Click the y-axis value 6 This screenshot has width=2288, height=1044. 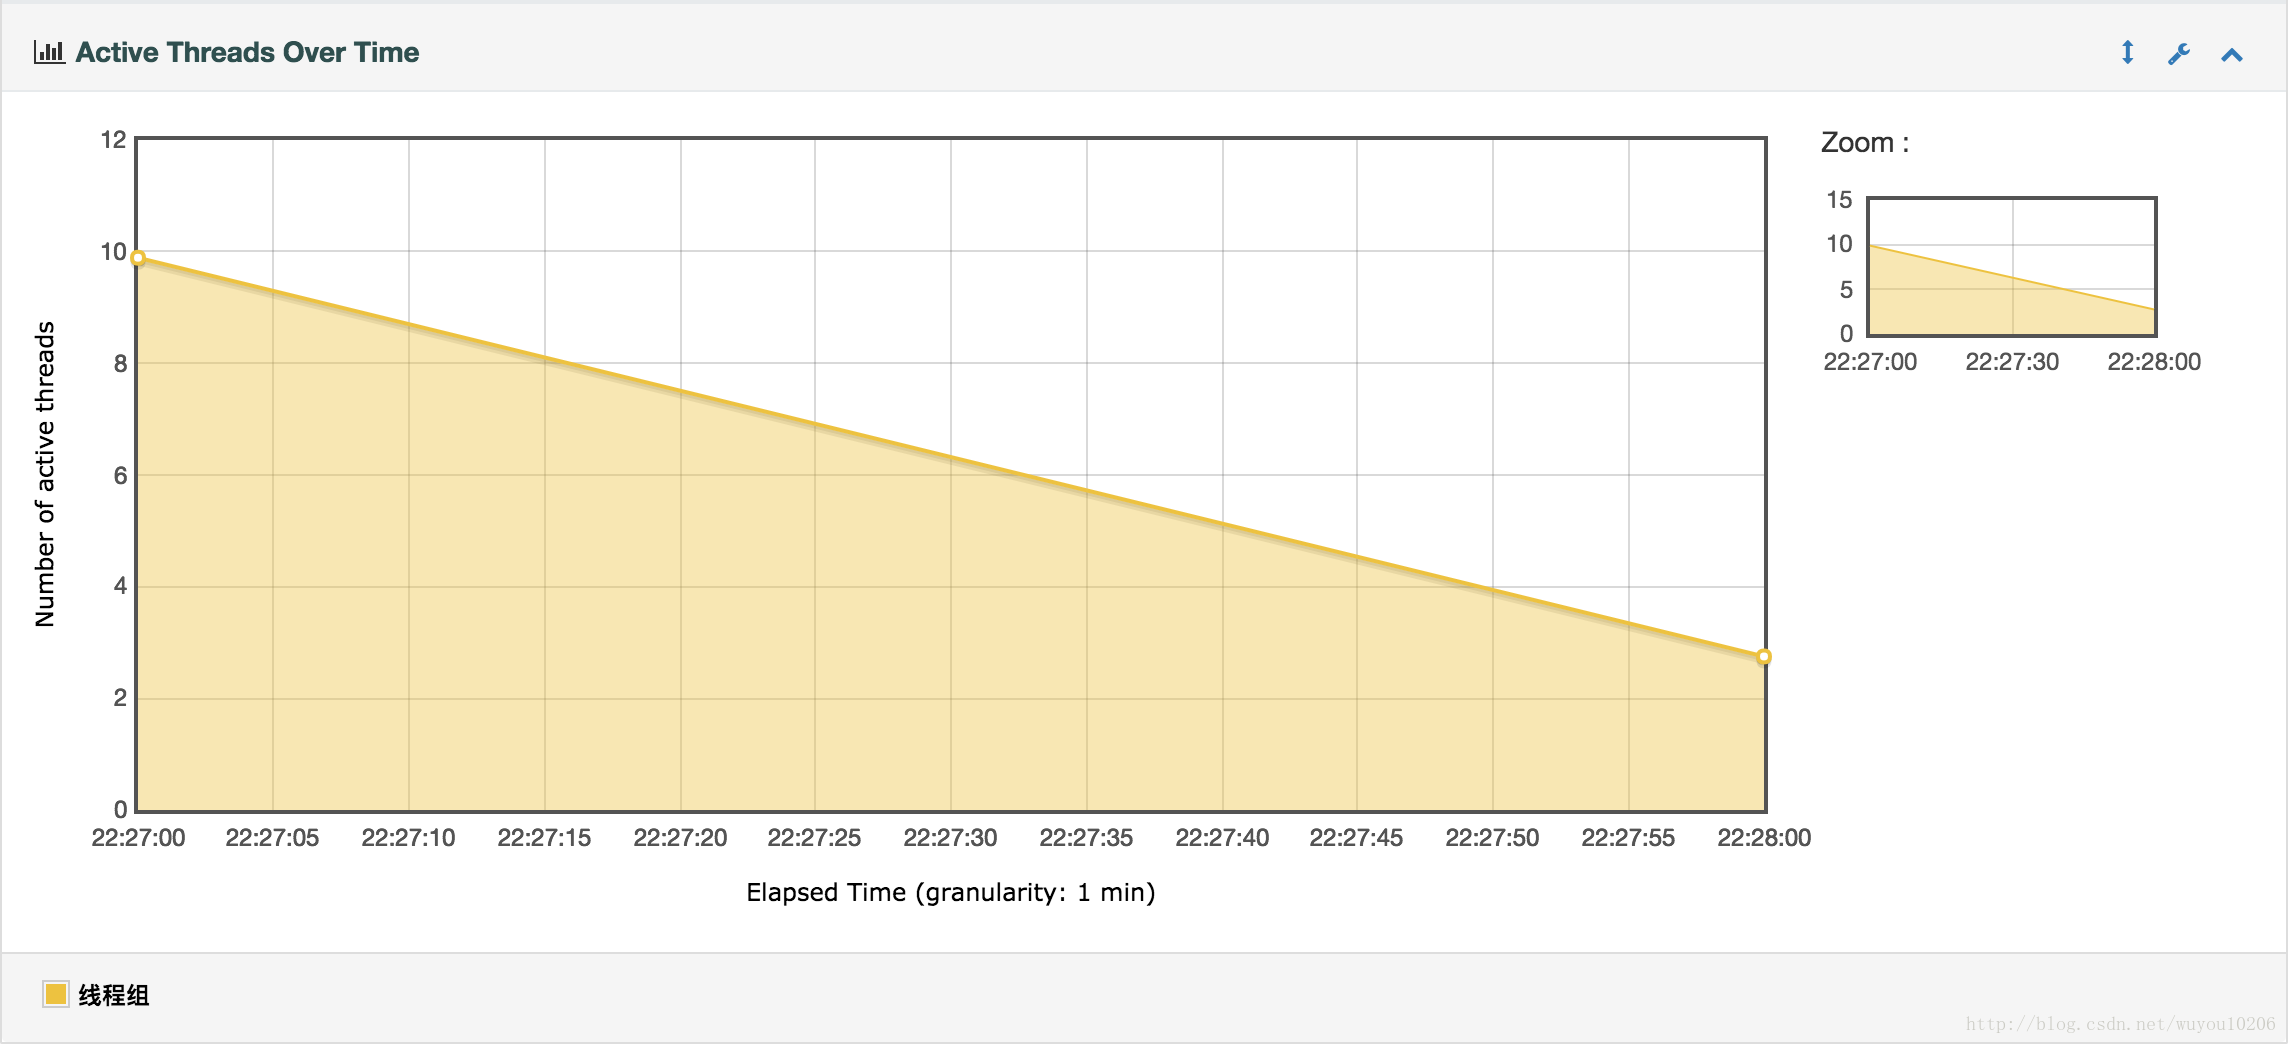(121, 476)
